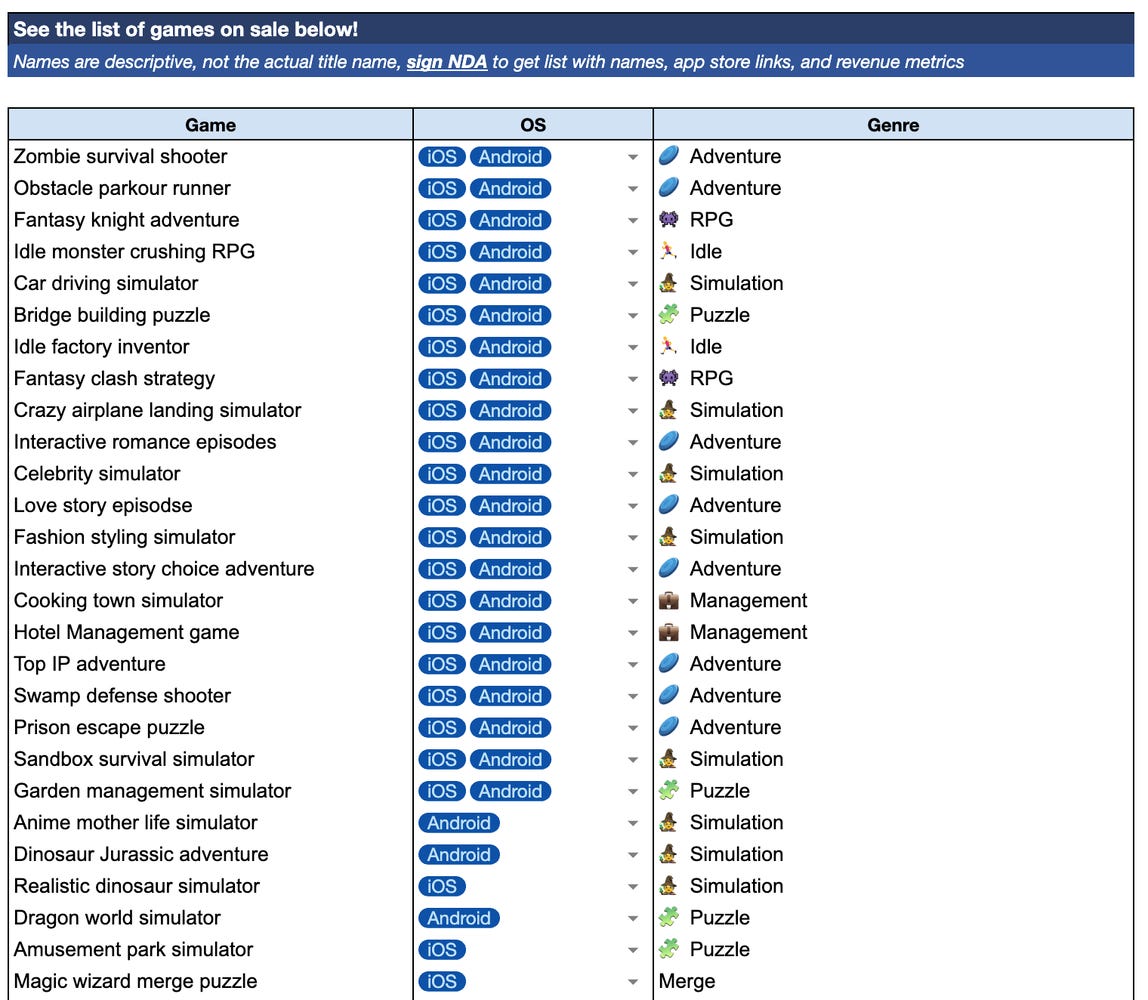Click Adventure icon for Love story episodse
The height and width of the screenshot is (1000, 1148).
(668, 505)
